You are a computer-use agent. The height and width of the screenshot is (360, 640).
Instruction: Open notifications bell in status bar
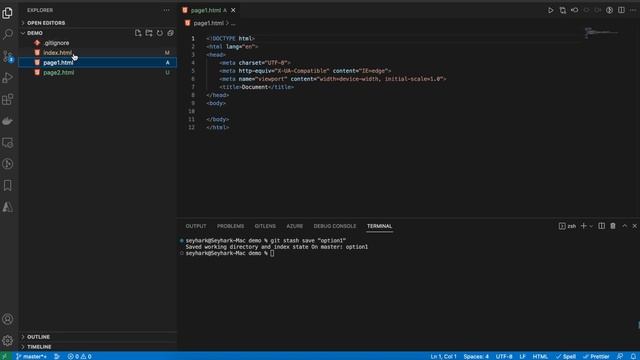(x=633, y=356)
